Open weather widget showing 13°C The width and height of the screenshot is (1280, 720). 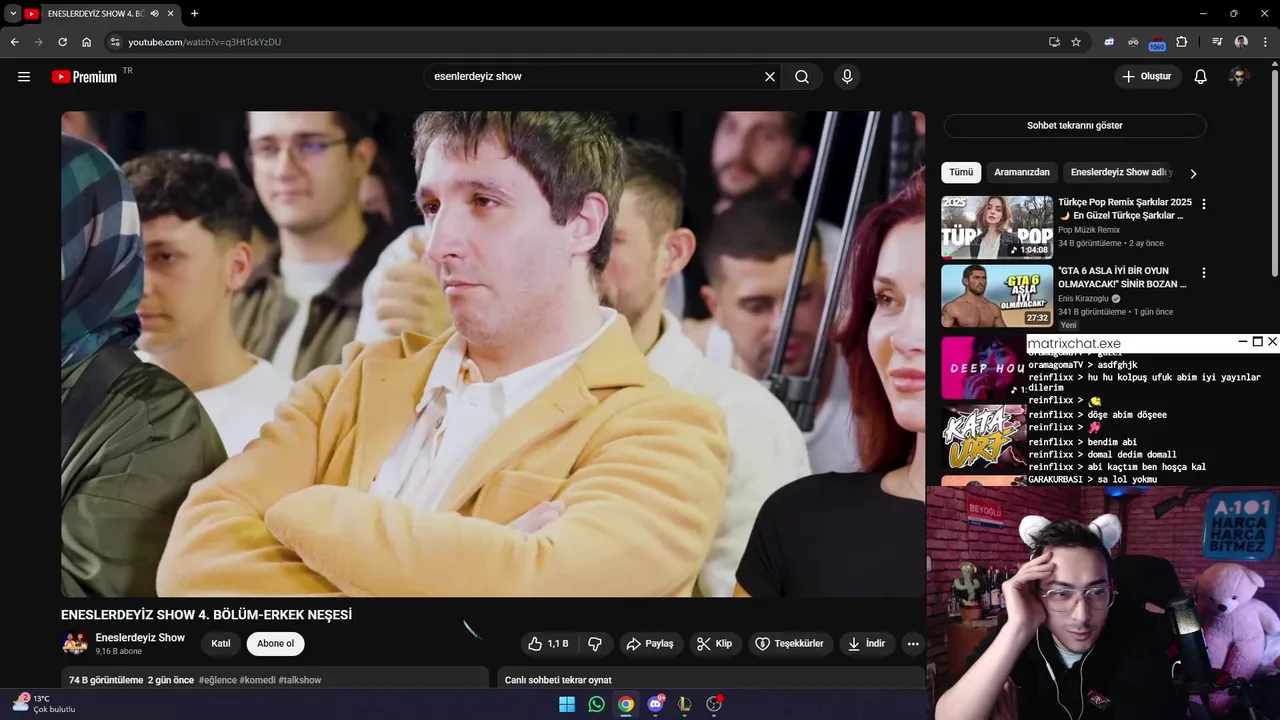[43, 704]
